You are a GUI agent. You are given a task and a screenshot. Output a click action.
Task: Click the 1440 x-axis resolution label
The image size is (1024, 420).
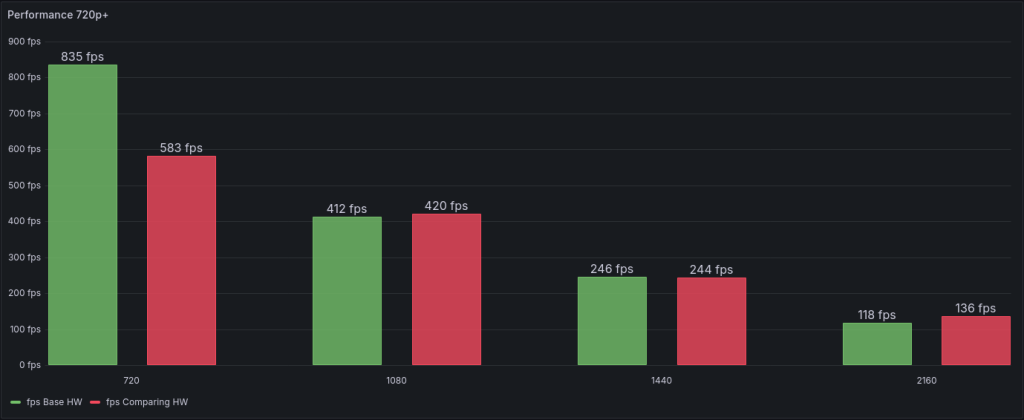coord(661,381)
